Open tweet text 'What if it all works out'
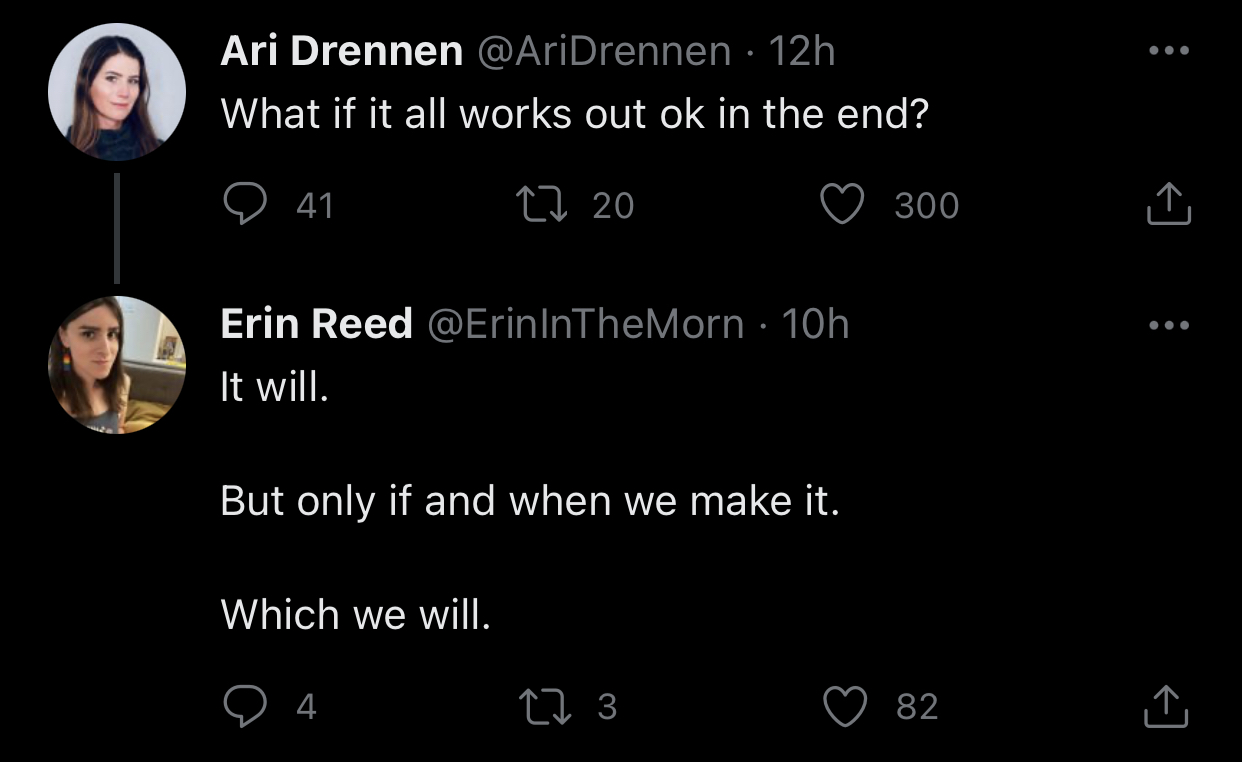The image size is (1242, 762). point(574,115)
